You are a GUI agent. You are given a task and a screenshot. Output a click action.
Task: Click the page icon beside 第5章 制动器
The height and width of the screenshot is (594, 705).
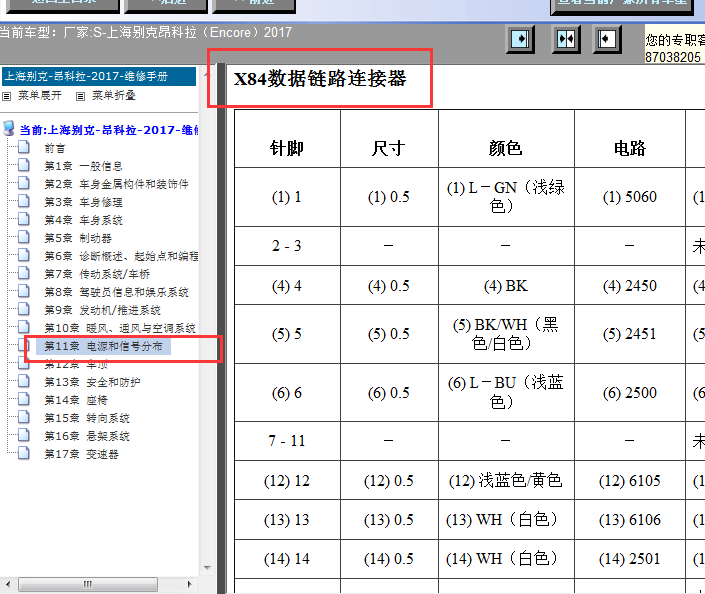click(x=23, y=237)
